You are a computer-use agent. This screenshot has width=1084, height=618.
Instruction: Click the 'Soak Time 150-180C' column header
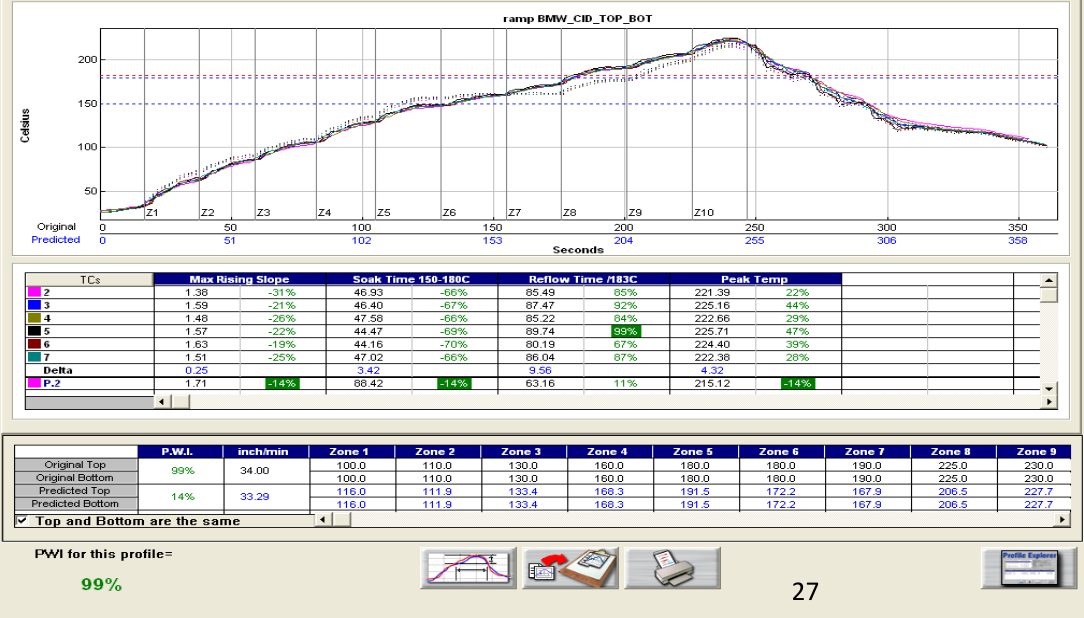pyautogui.click(x=411, y=279)
